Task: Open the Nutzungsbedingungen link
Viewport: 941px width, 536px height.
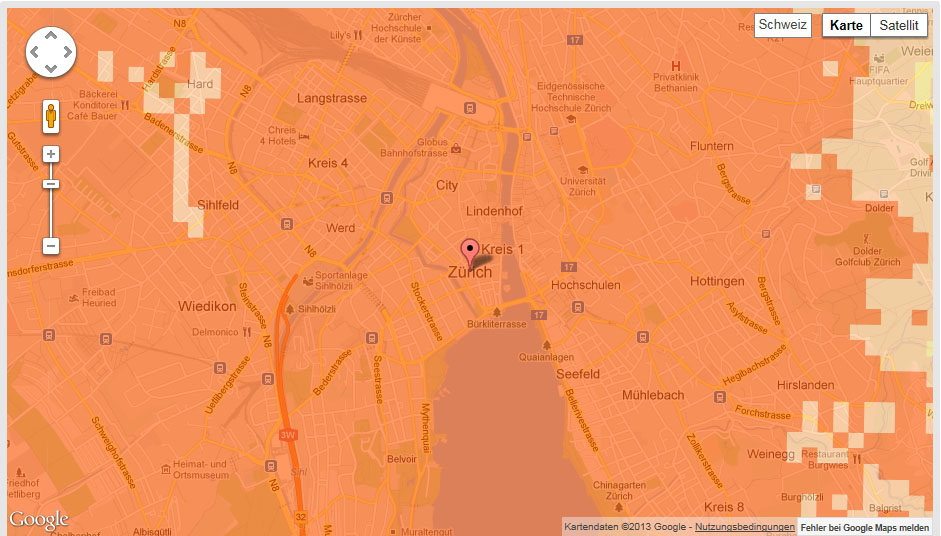Action: [x=745, y=526]
